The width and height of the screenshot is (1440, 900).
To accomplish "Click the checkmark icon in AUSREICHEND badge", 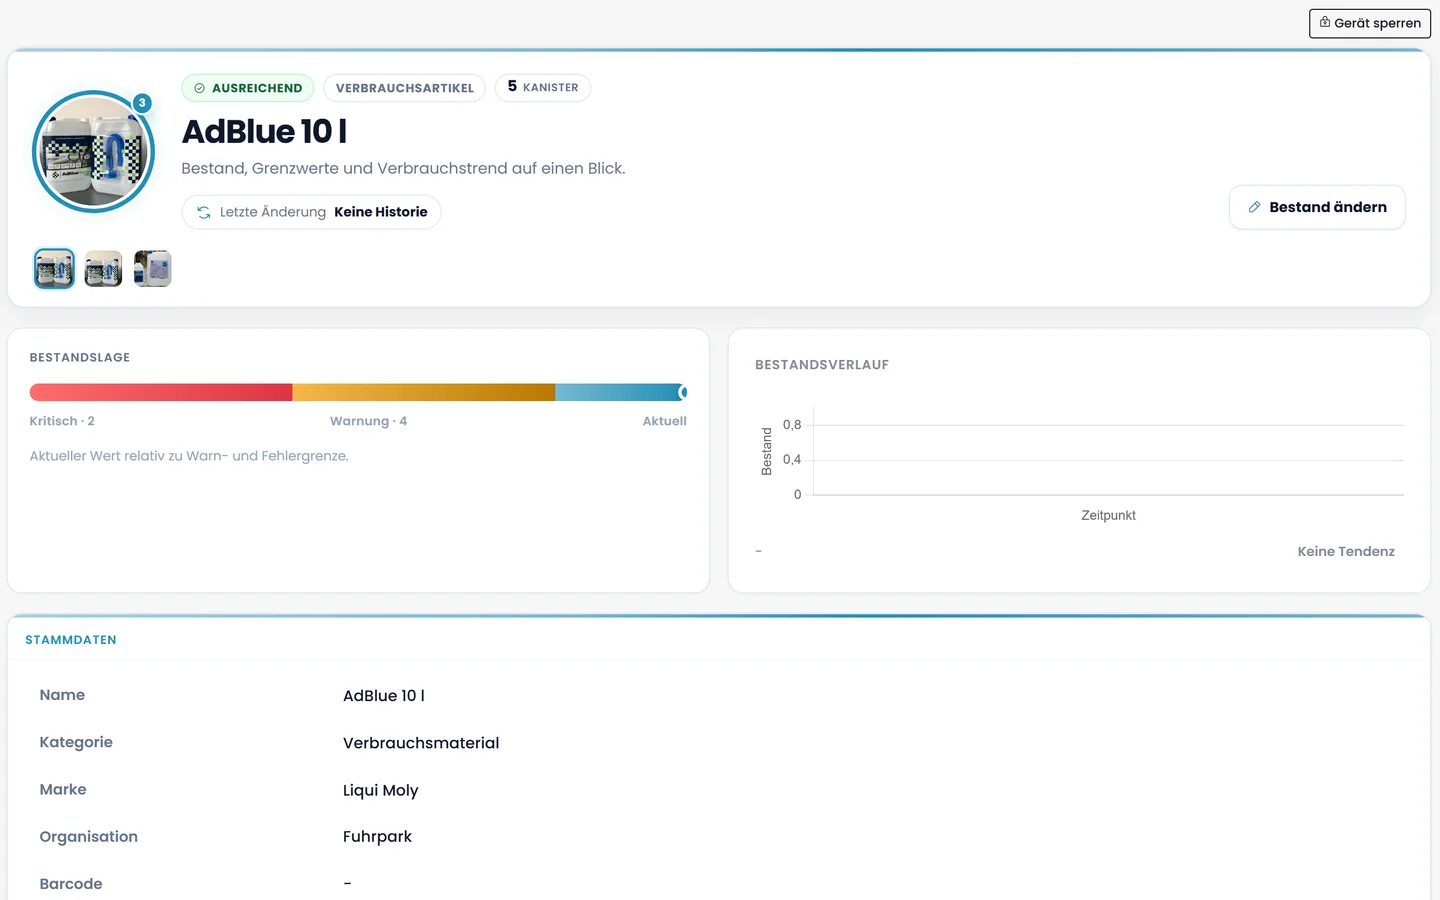I will pyautogui.click(x=199, y=88).
